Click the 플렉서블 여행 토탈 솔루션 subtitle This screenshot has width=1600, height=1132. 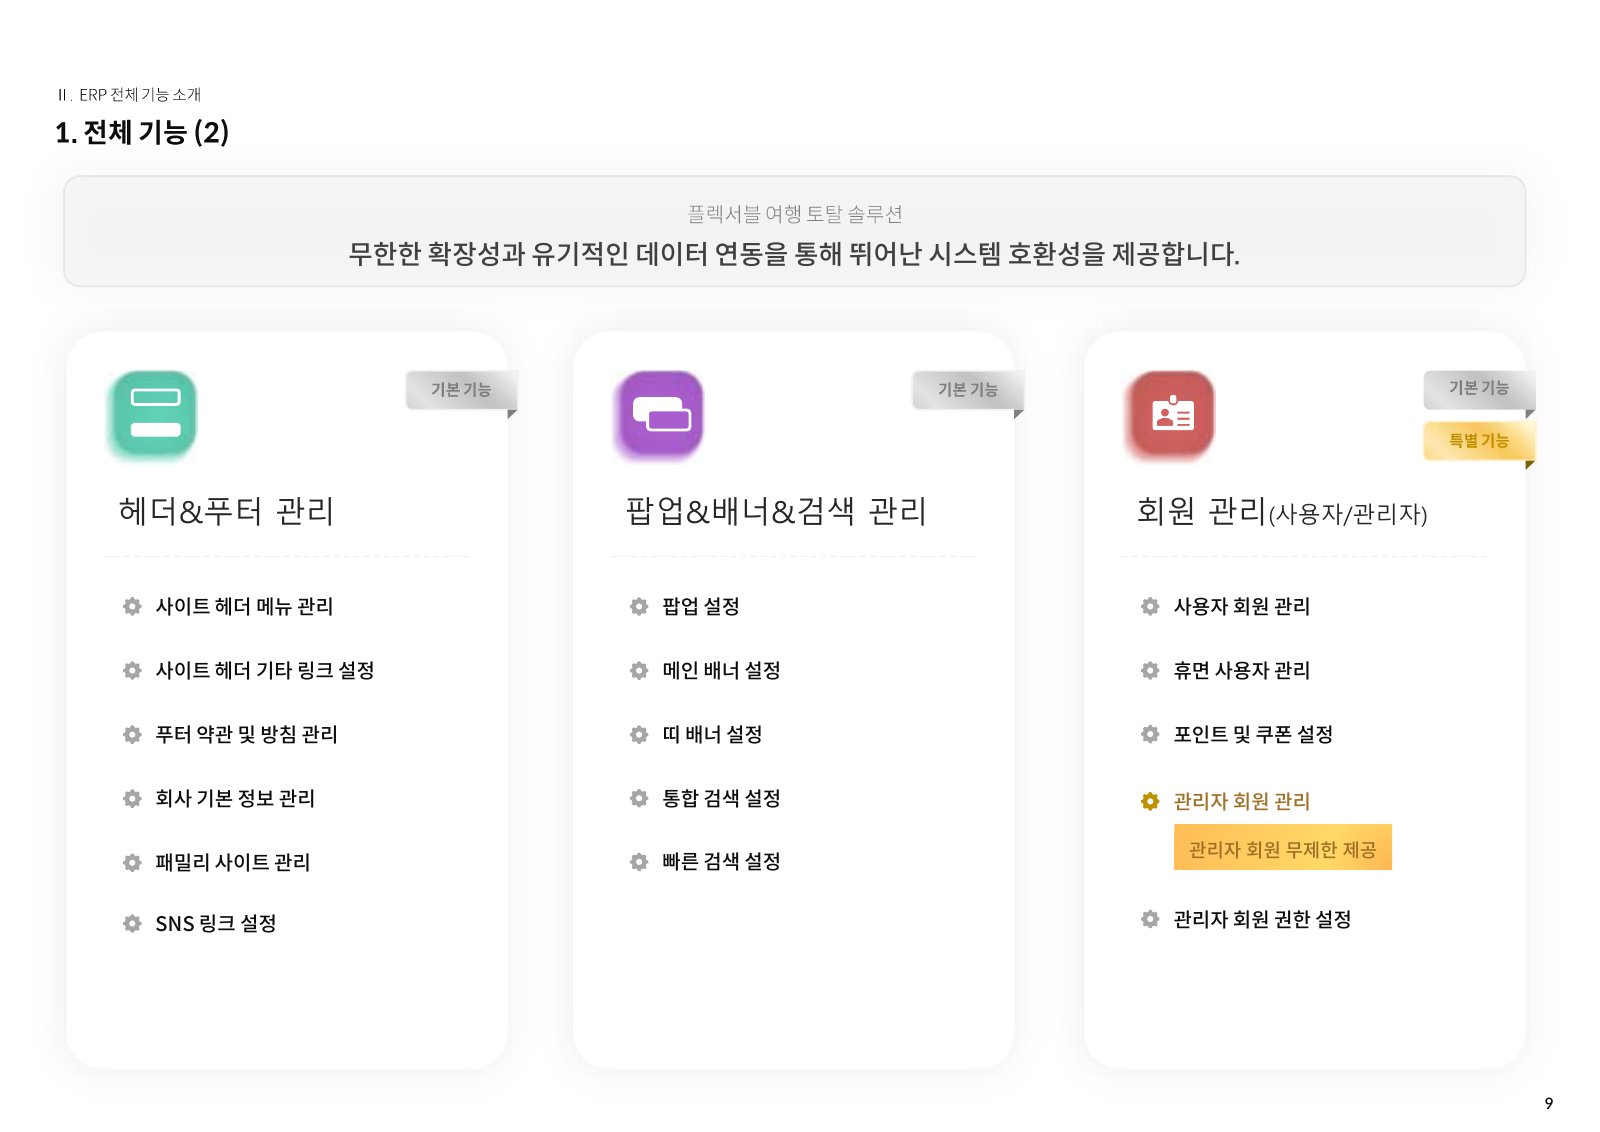pos(795,214)
